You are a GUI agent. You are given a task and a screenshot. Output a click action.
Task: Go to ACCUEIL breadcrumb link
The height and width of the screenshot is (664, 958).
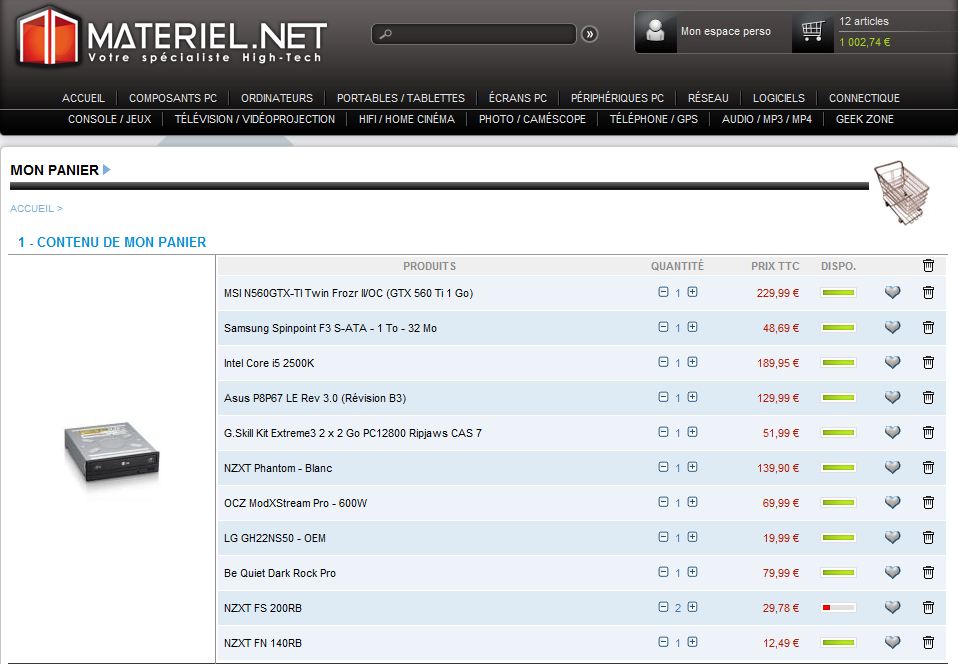[x=32, y=209]
